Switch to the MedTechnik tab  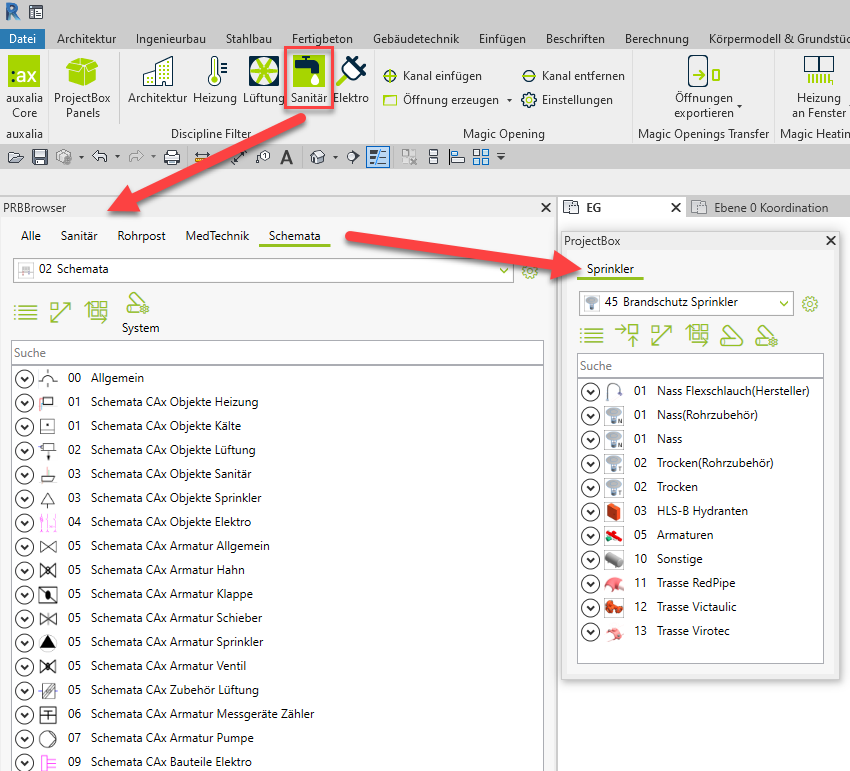point(217,236)
